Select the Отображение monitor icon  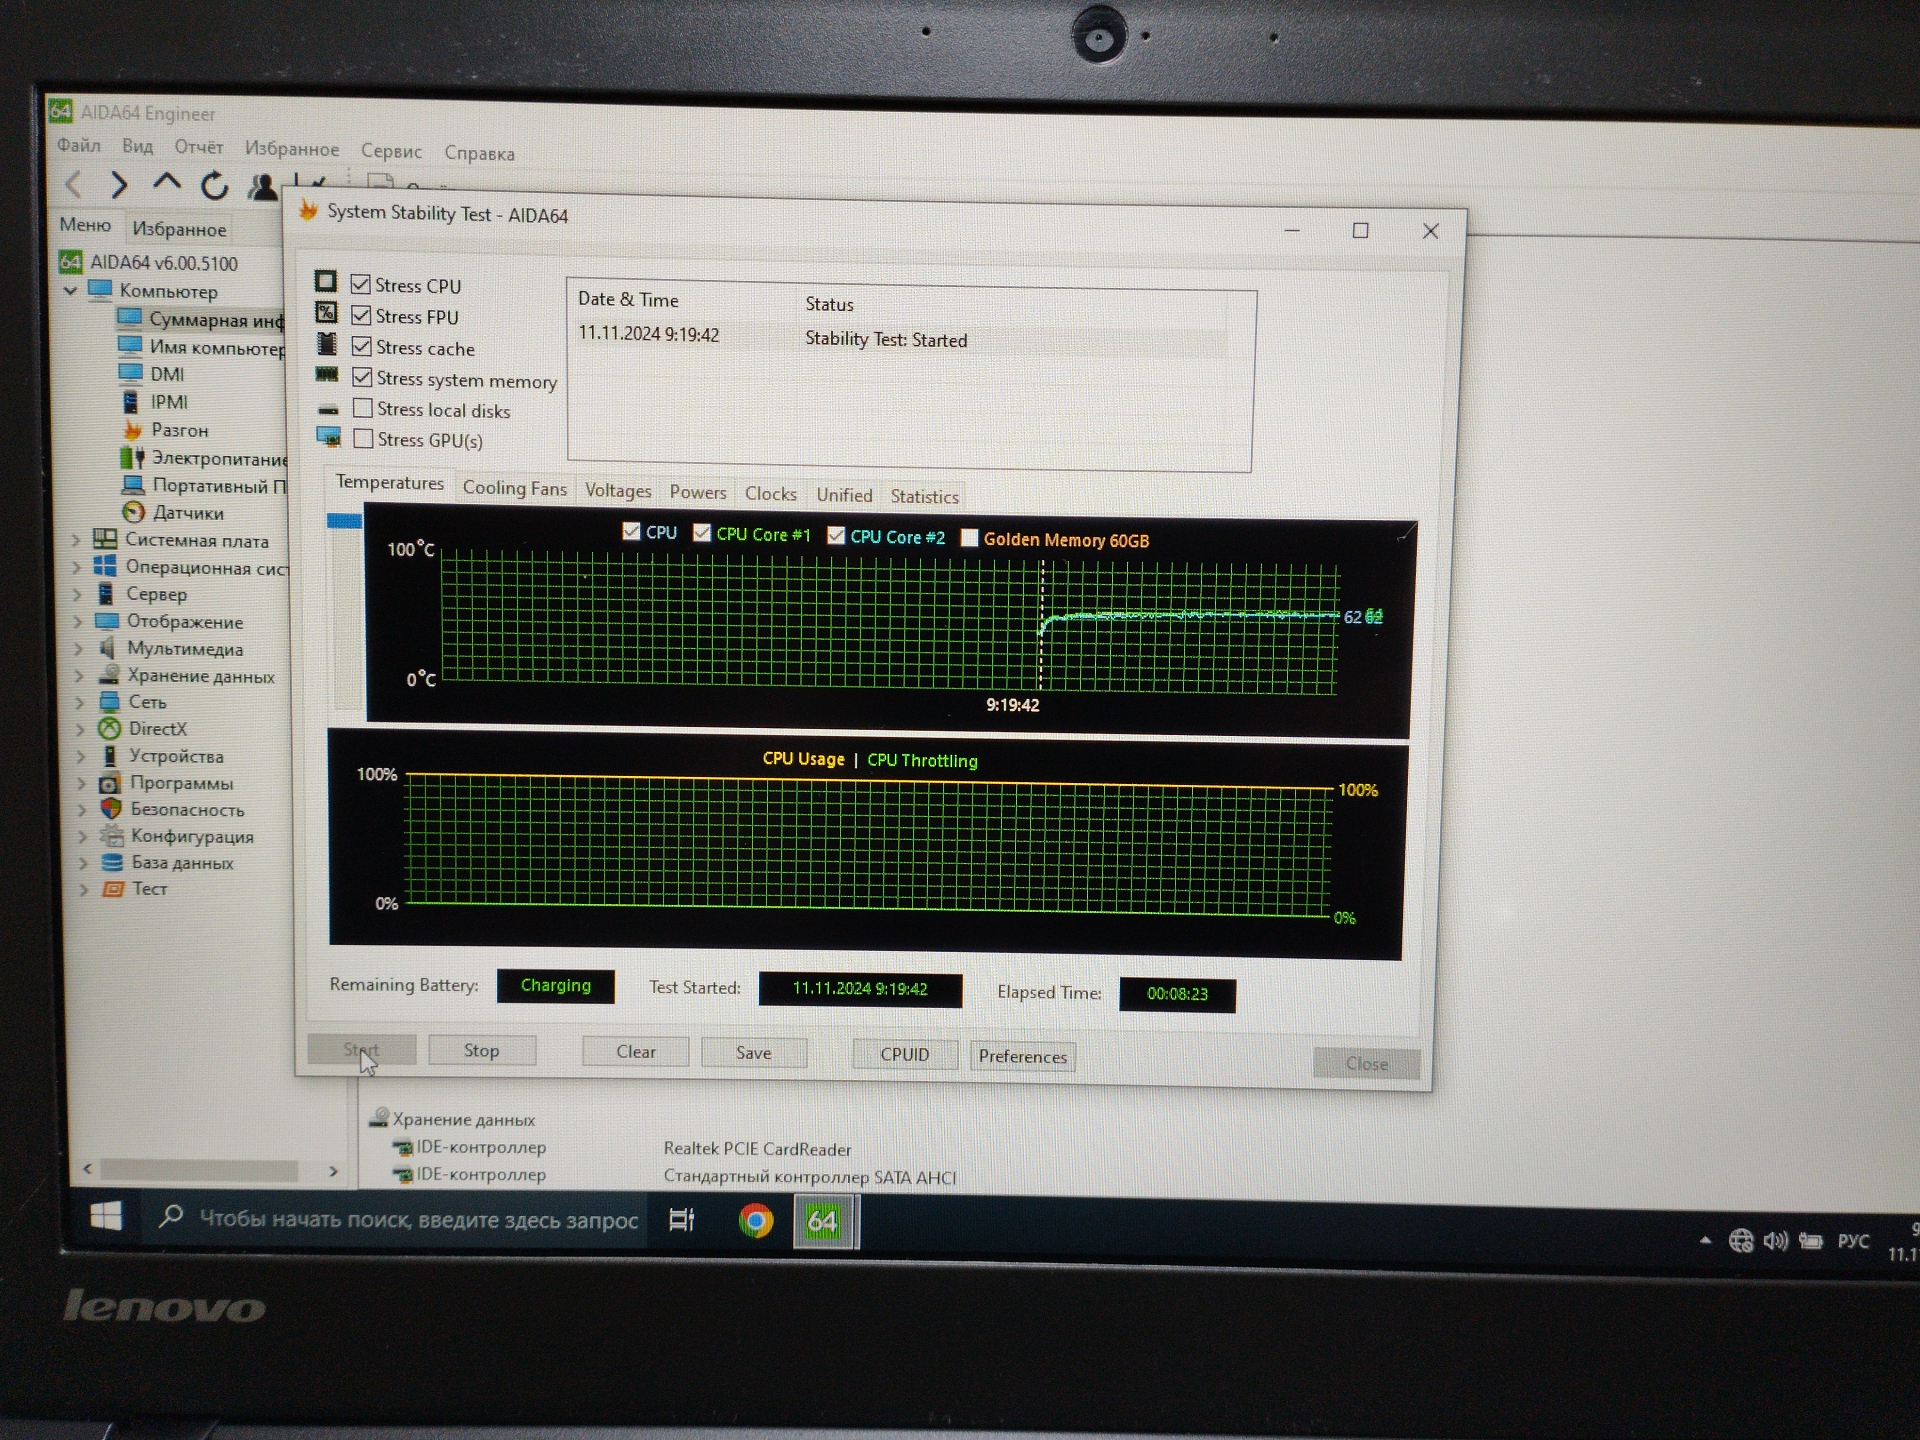click(107, 621)
